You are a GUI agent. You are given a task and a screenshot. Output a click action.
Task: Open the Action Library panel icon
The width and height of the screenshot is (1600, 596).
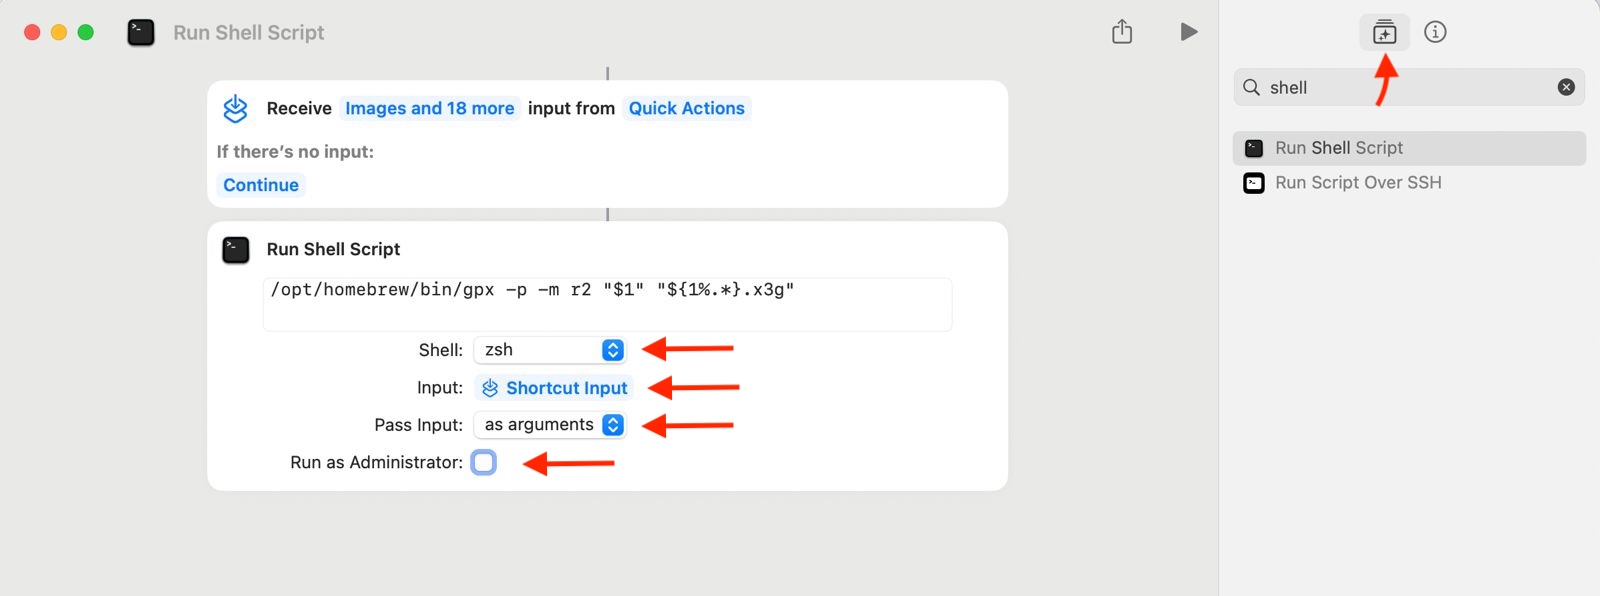[x=1384, y=32]
